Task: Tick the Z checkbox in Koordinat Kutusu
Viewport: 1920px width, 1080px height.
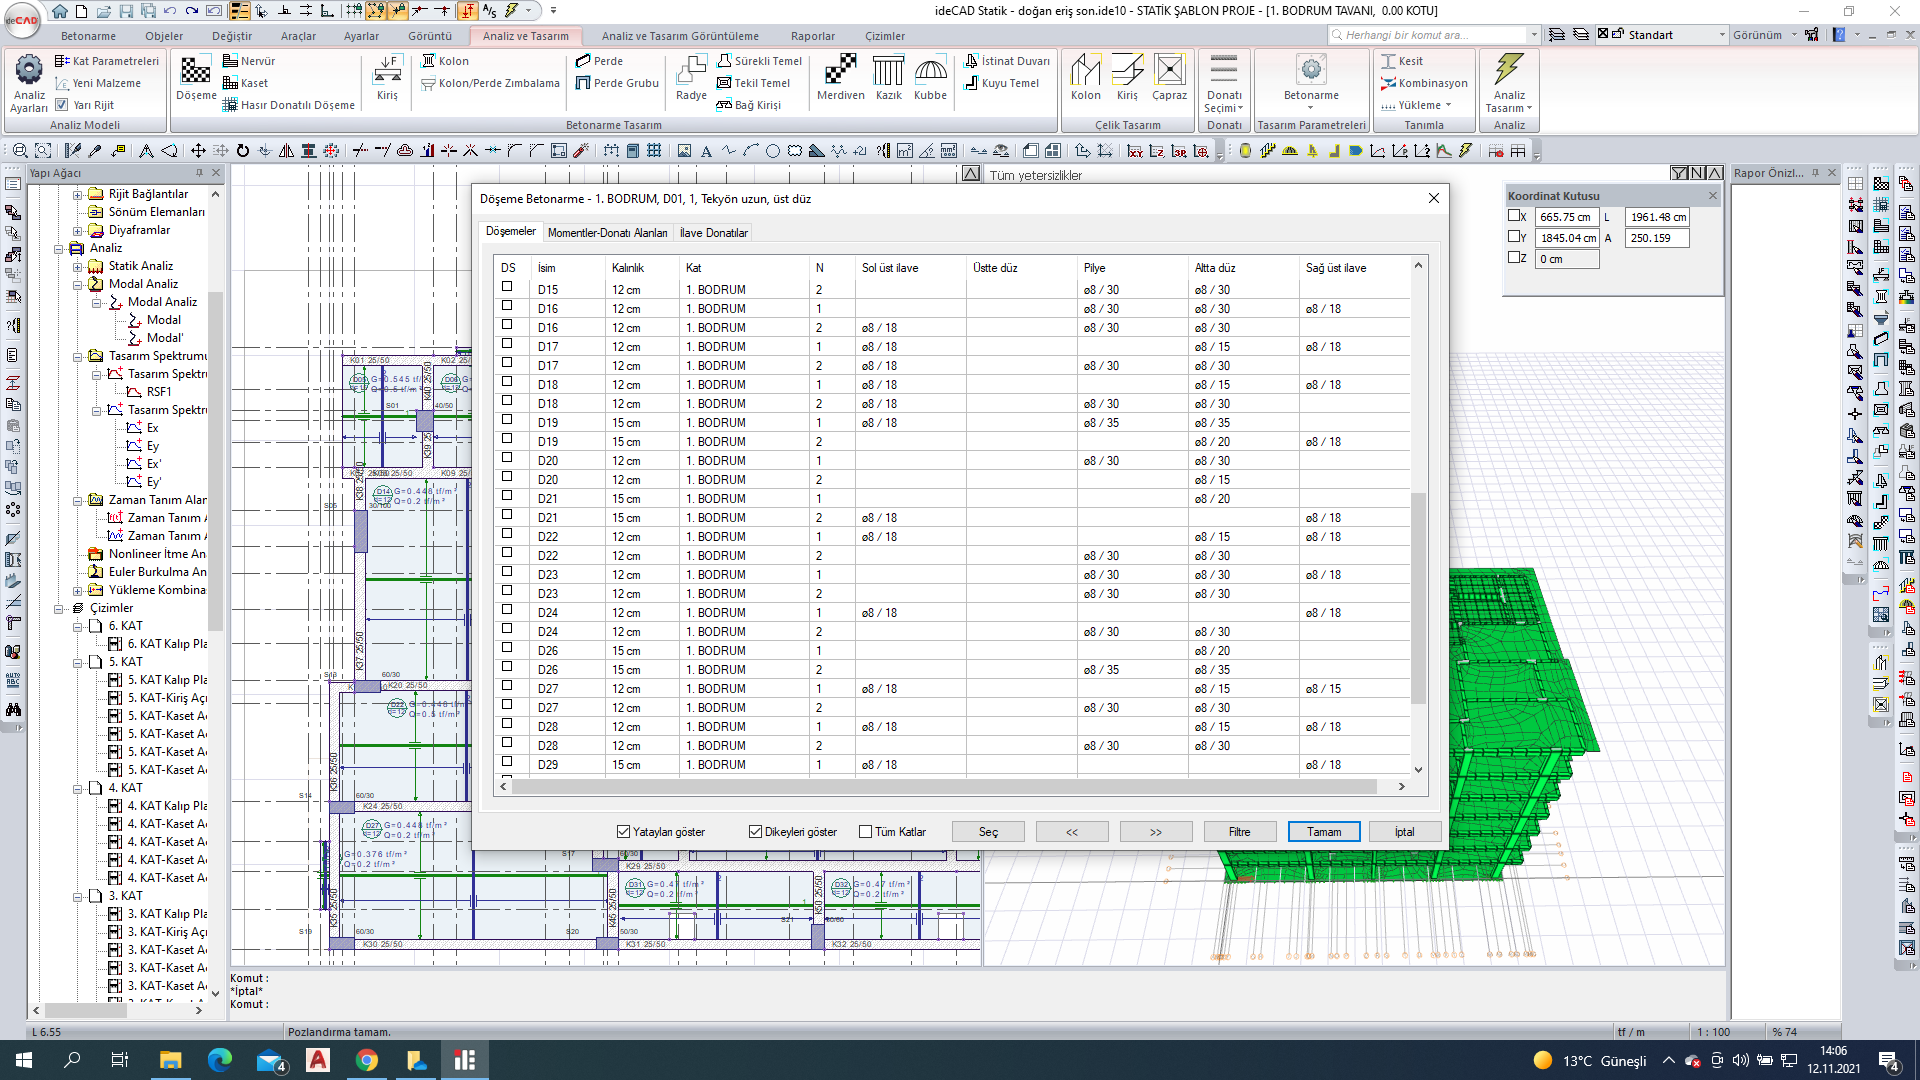Action: 1514,258
